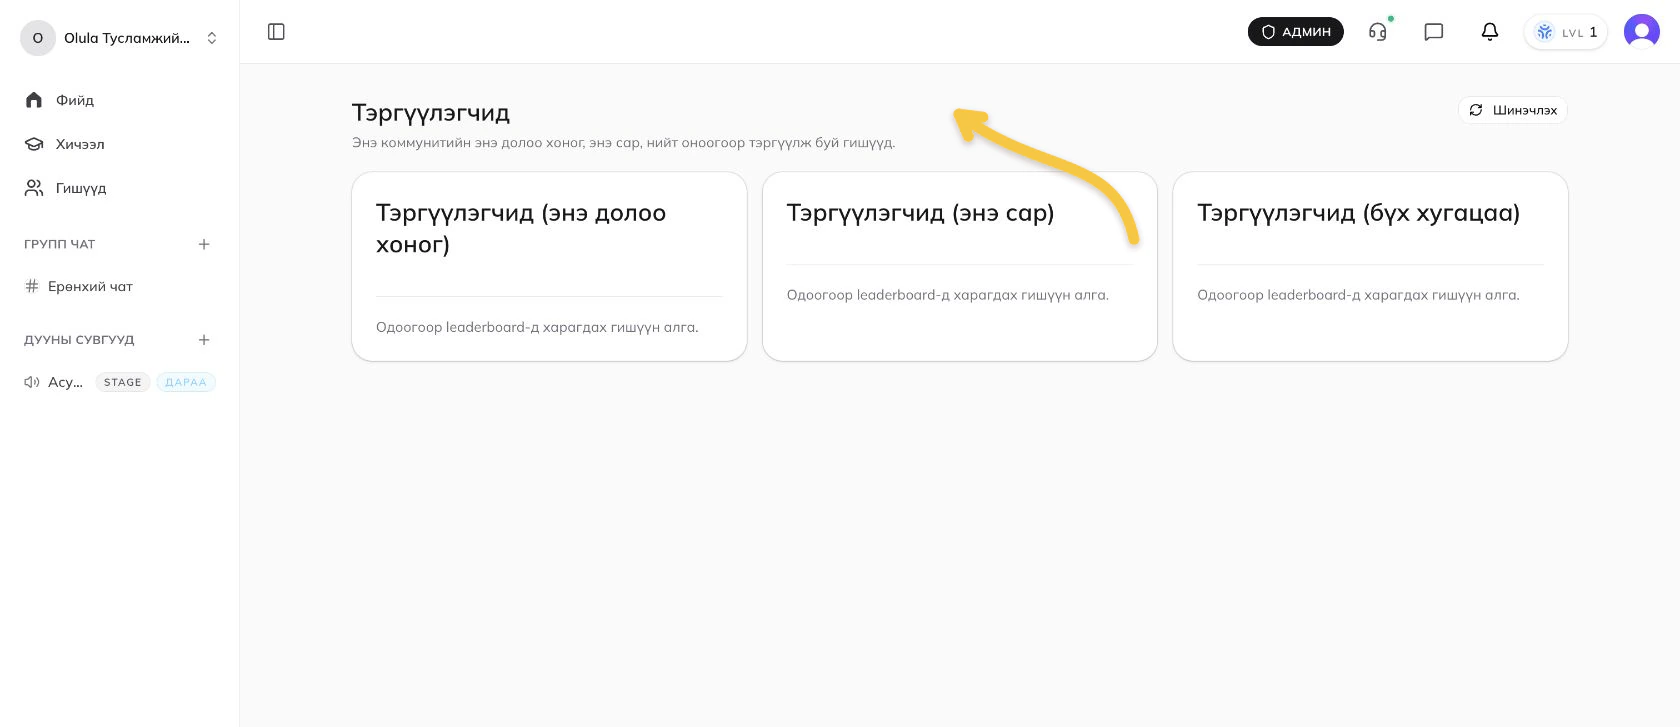The width and height of the screenshot is (1680, 727).
Task: Open the support headset icon
Action: click(x=1378, y=32)
